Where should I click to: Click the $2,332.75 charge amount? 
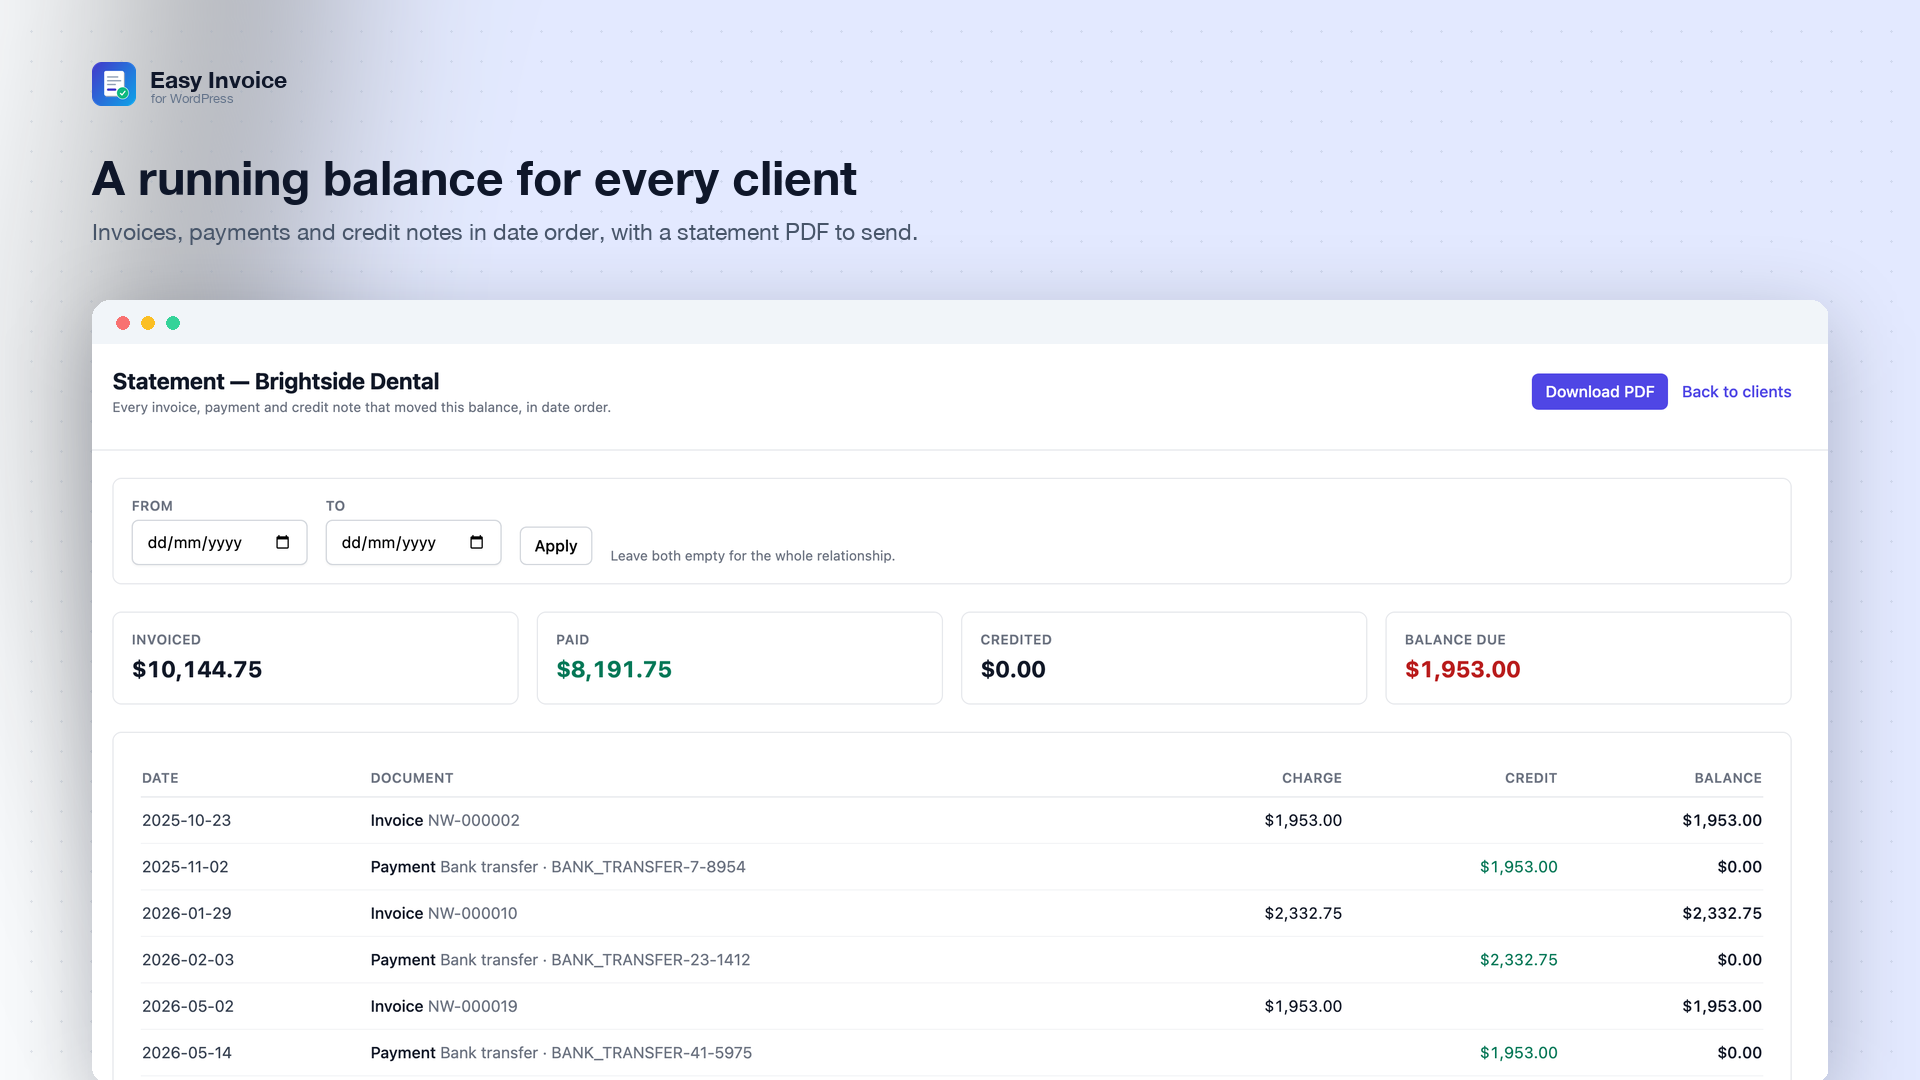1303,913
